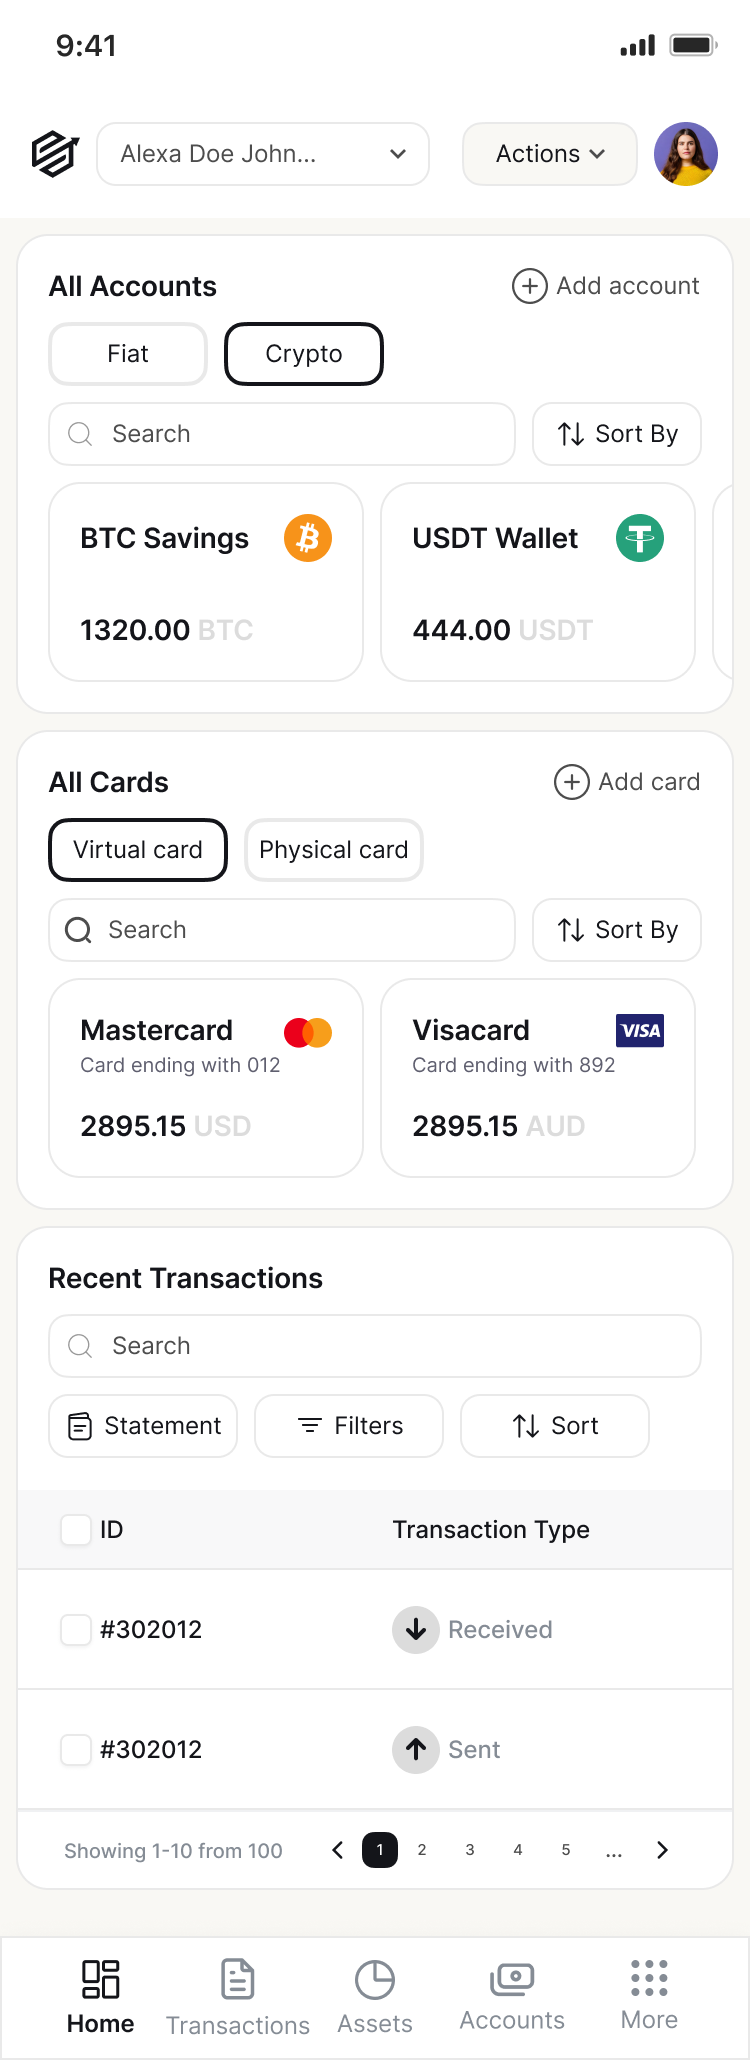Open the More menu in bottom navigation
The width and height of the screenshot is (750, 2060).
pos(649,1995)
